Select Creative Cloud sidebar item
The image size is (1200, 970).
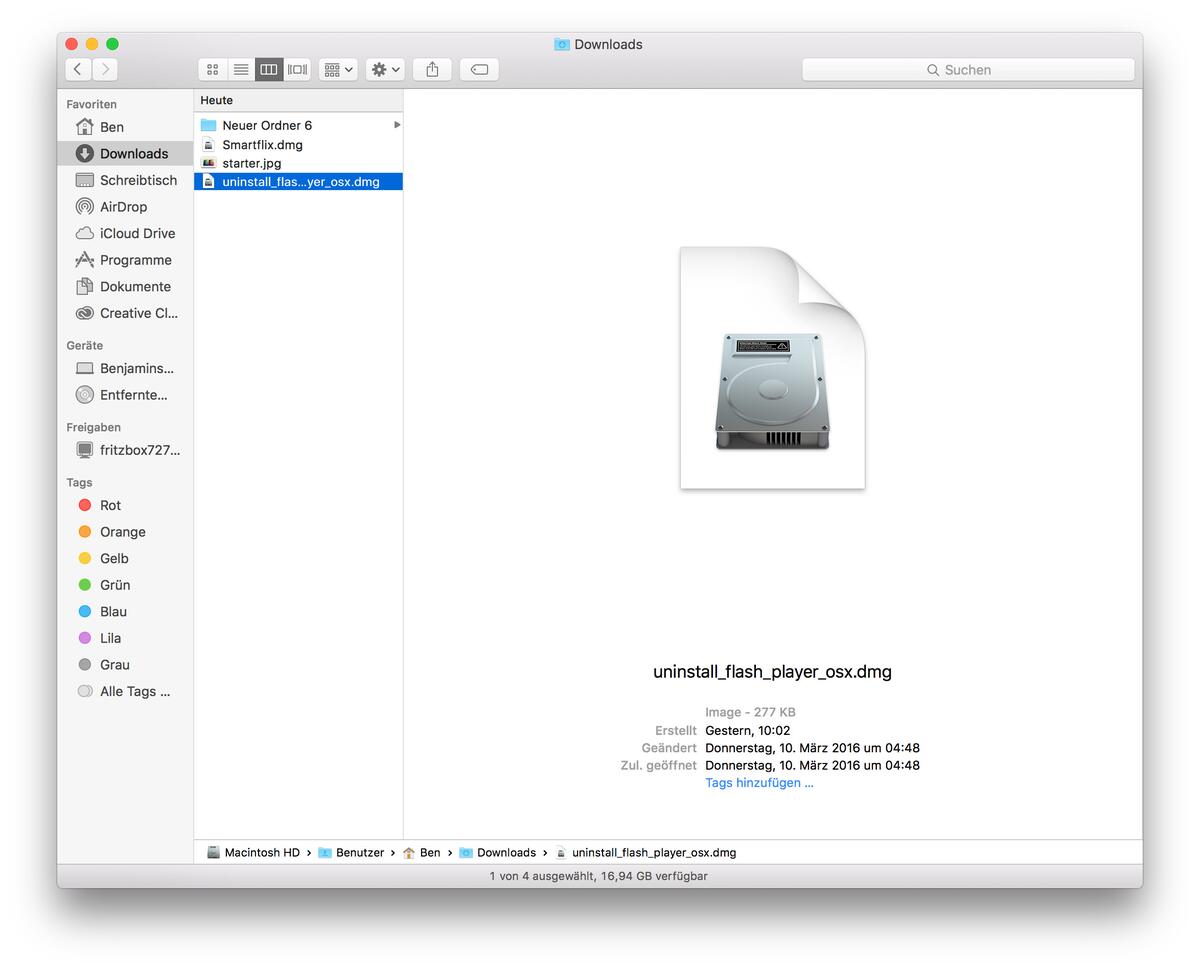click(x=138, y=313)
